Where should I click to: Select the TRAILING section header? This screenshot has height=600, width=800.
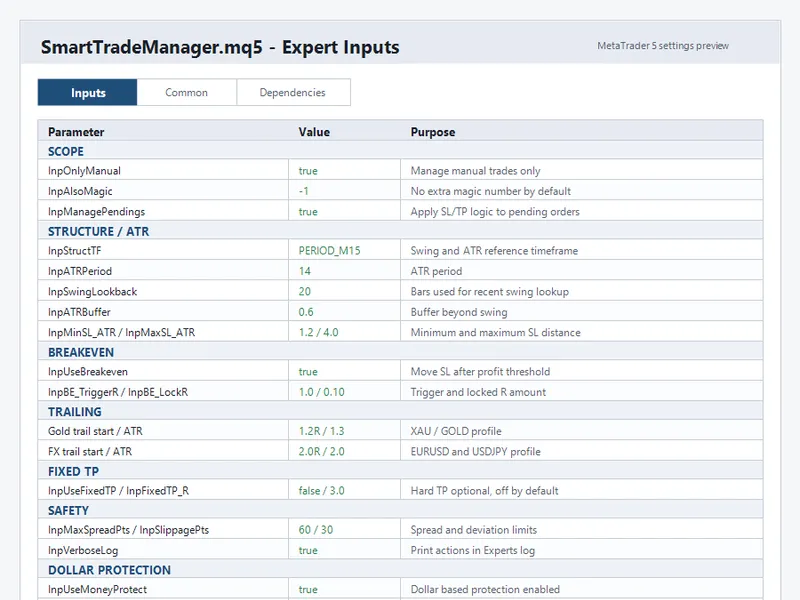pyautogui.click(x=401, y=412)
